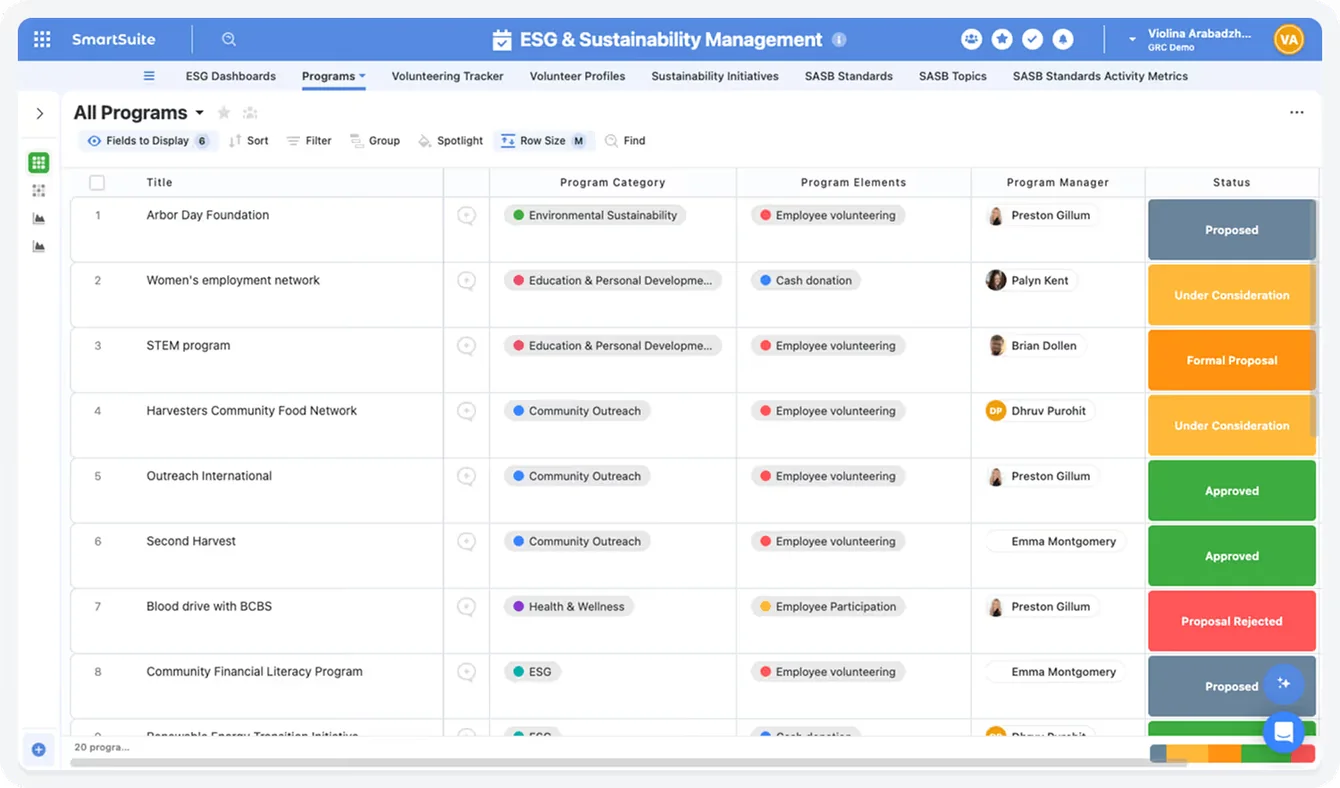Switch to the ESG Dashboards tab

coord(231,76)
